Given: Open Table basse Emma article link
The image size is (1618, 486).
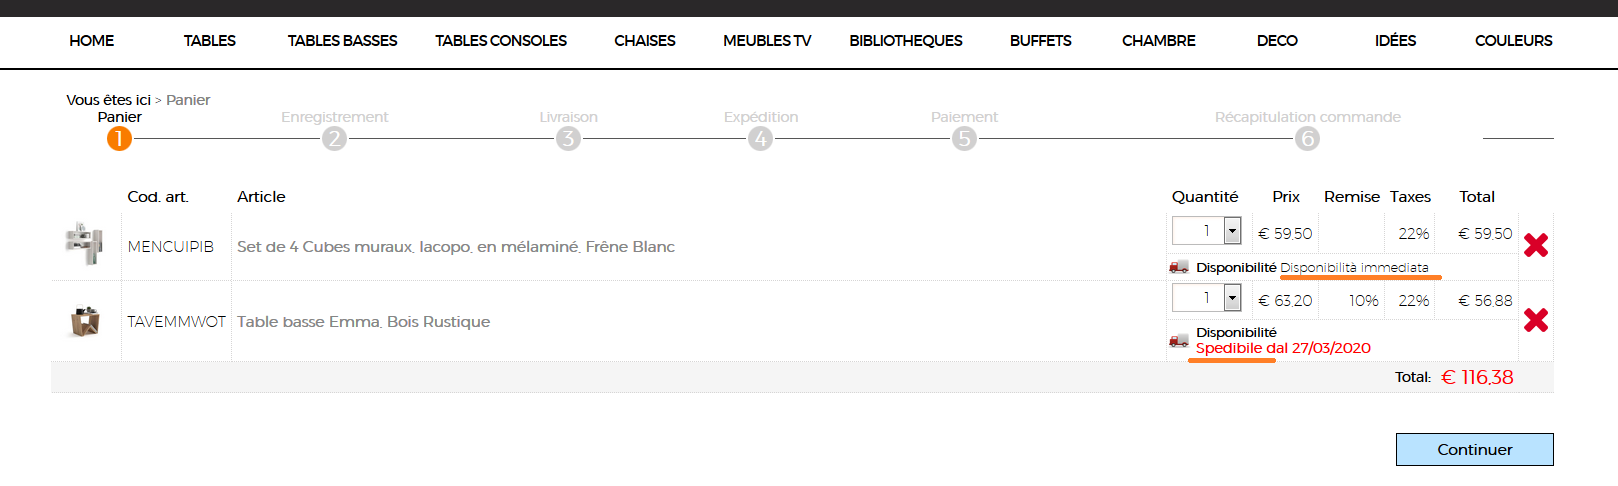Looking at the screenshot, I should click(x=363, y=322).
